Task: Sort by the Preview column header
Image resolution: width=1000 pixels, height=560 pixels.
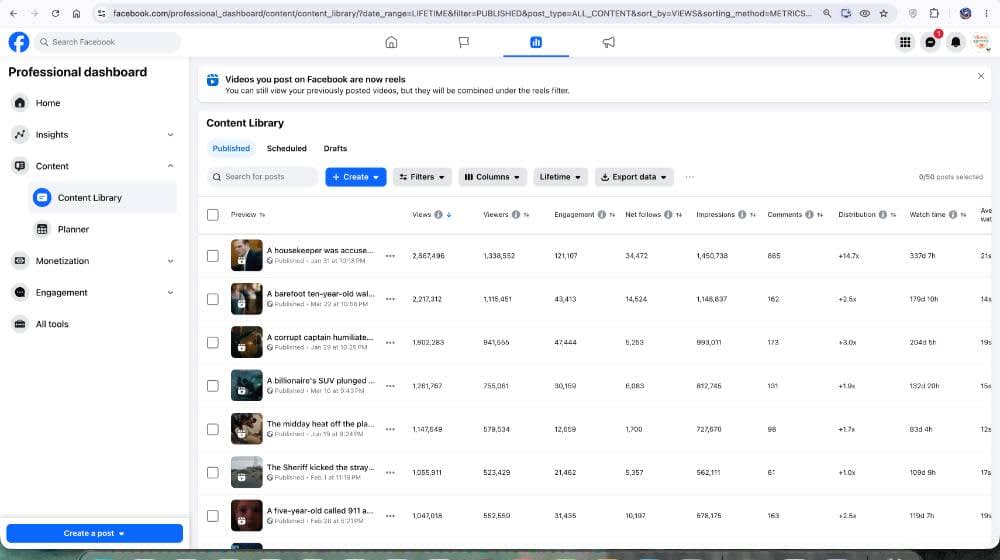Action: coord(243,215)
